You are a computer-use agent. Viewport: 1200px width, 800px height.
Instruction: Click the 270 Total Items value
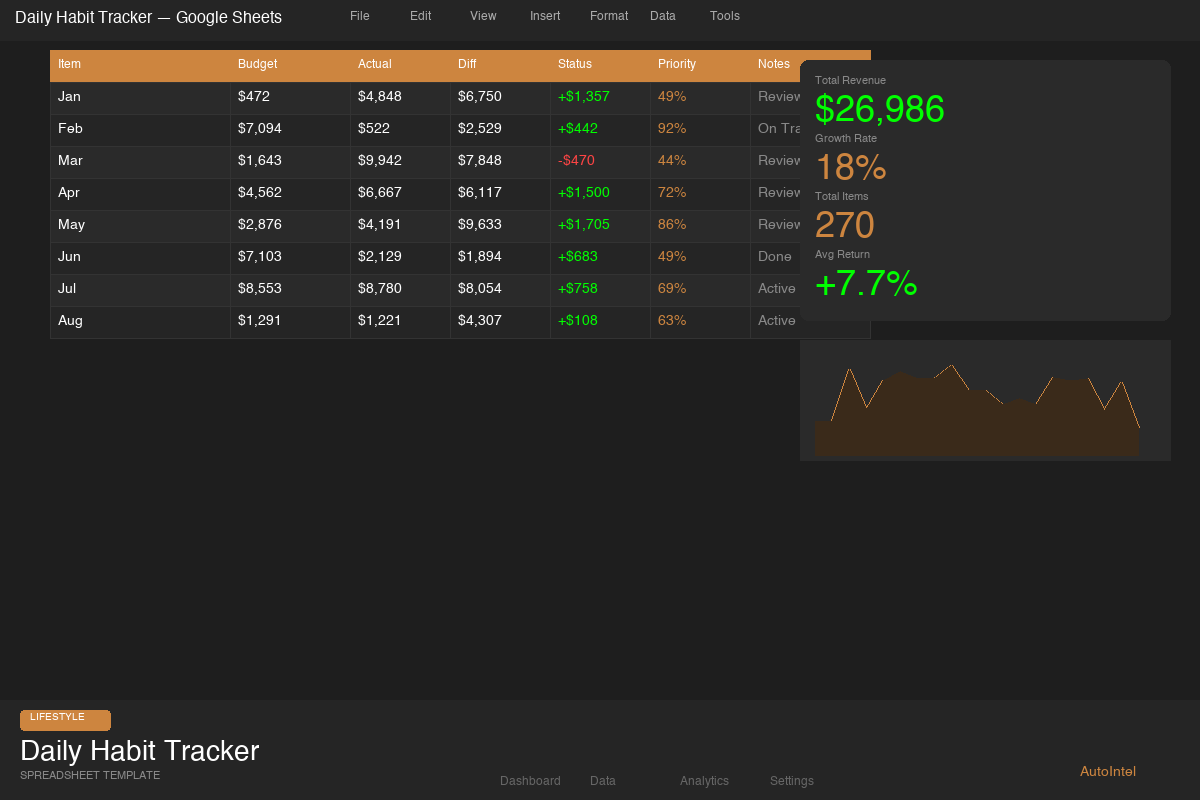click(845, 225)
